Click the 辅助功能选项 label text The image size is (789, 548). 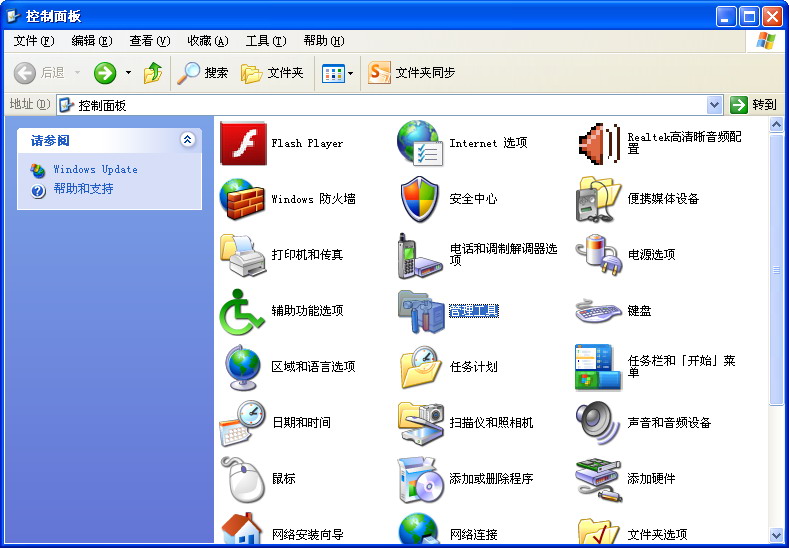point(307,311)
